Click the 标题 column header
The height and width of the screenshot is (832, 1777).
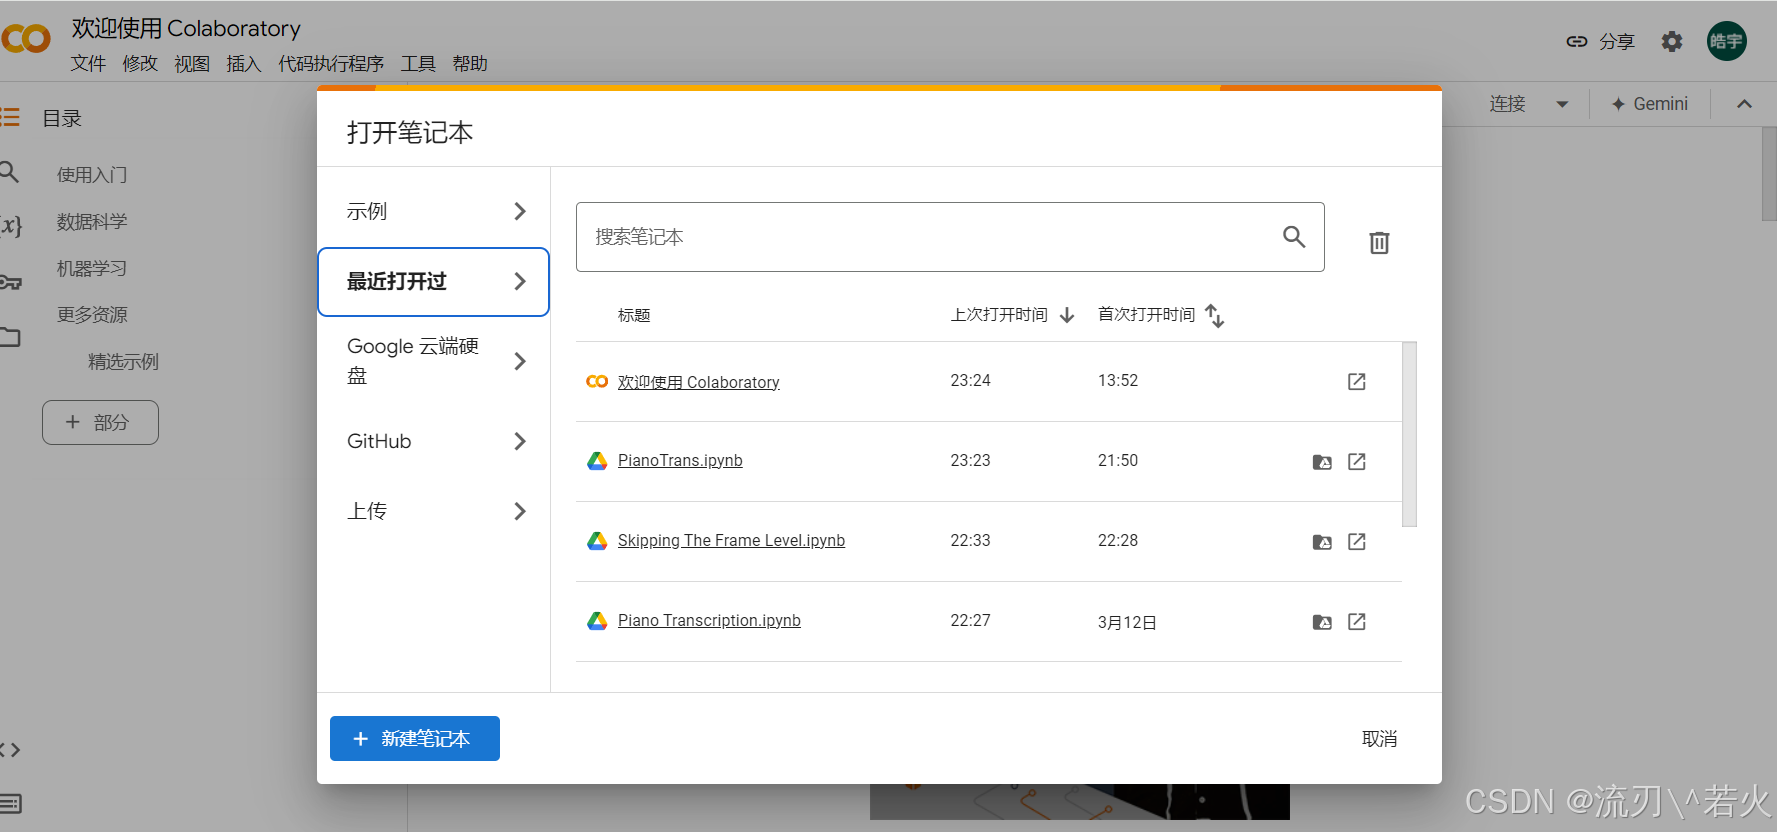pyautogui.click(x=634, y=315)
